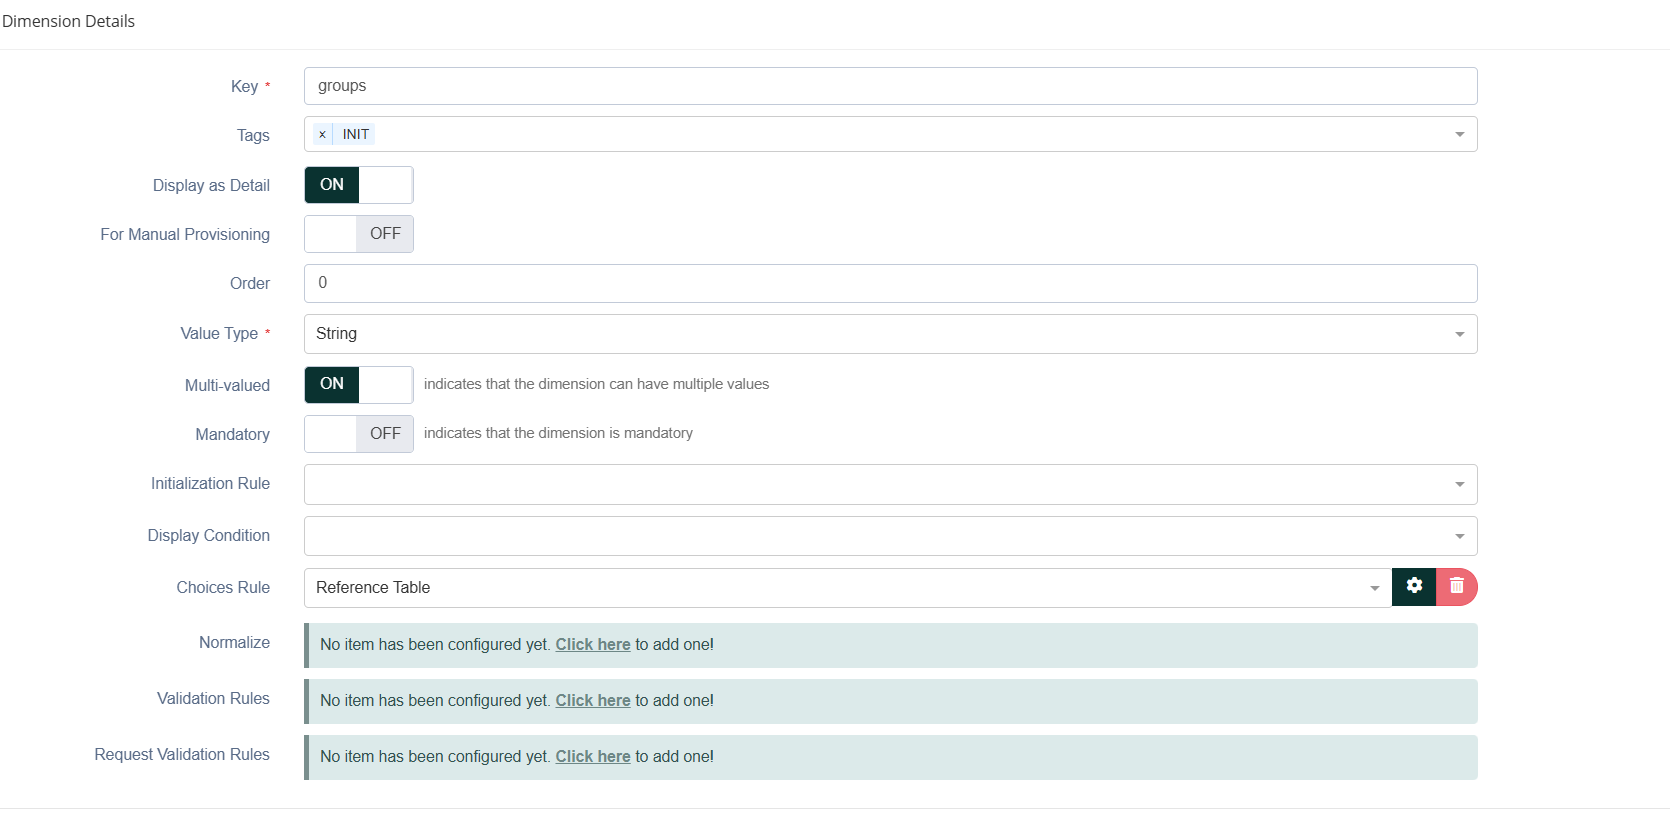
Task: Expand the Initialization Rule dropdown
Action: coord(891,484)
